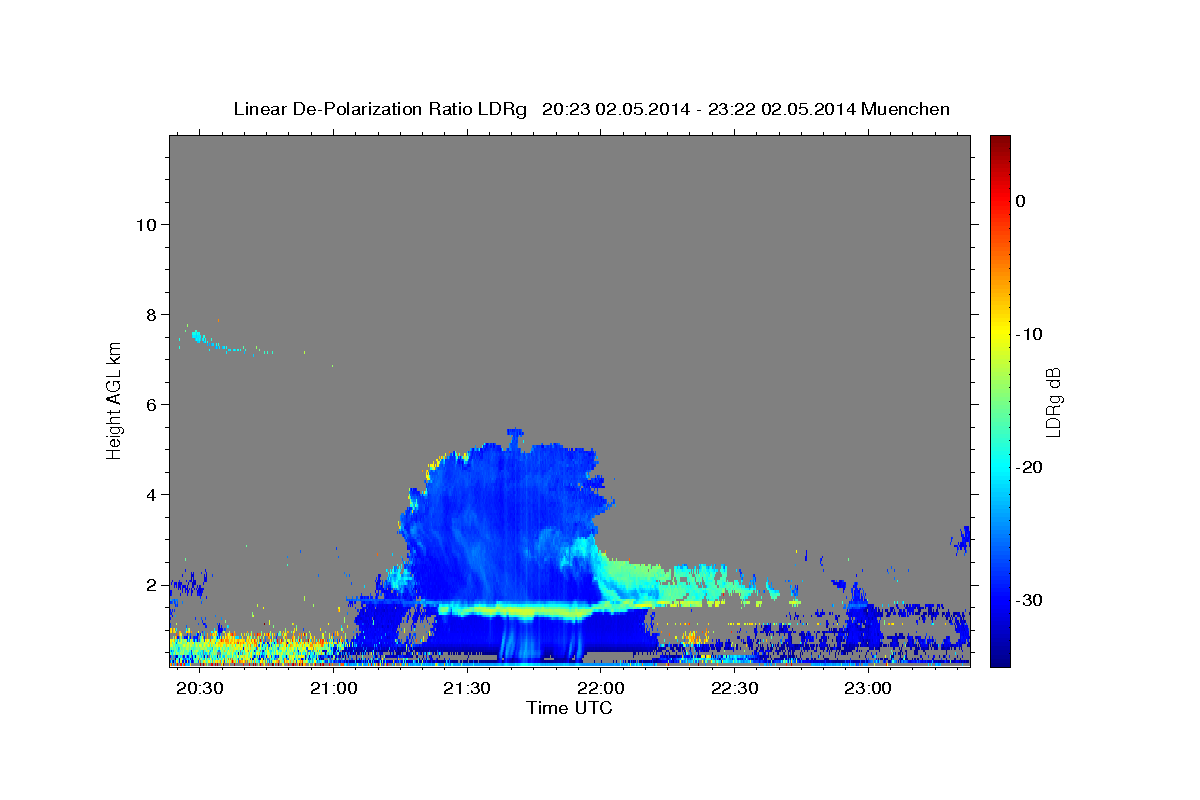The height and width of the screenshot is (800, 1200).
Task: Click the '20:30' time tick label
Action: 200,689
